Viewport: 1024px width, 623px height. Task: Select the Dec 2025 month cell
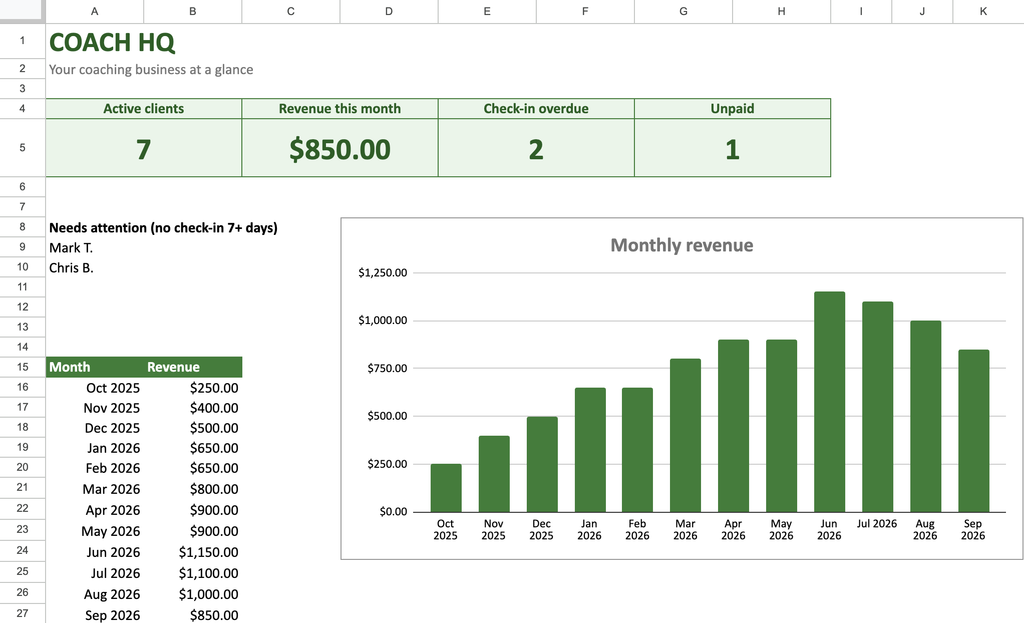(x=95, y=428)
